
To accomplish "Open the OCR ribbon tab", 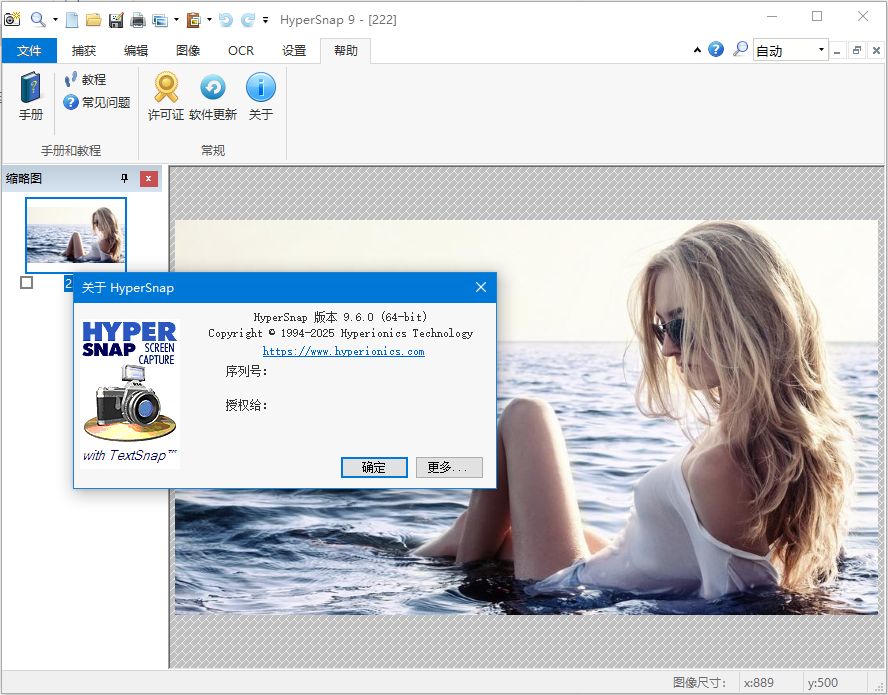I will click(240, 49).
